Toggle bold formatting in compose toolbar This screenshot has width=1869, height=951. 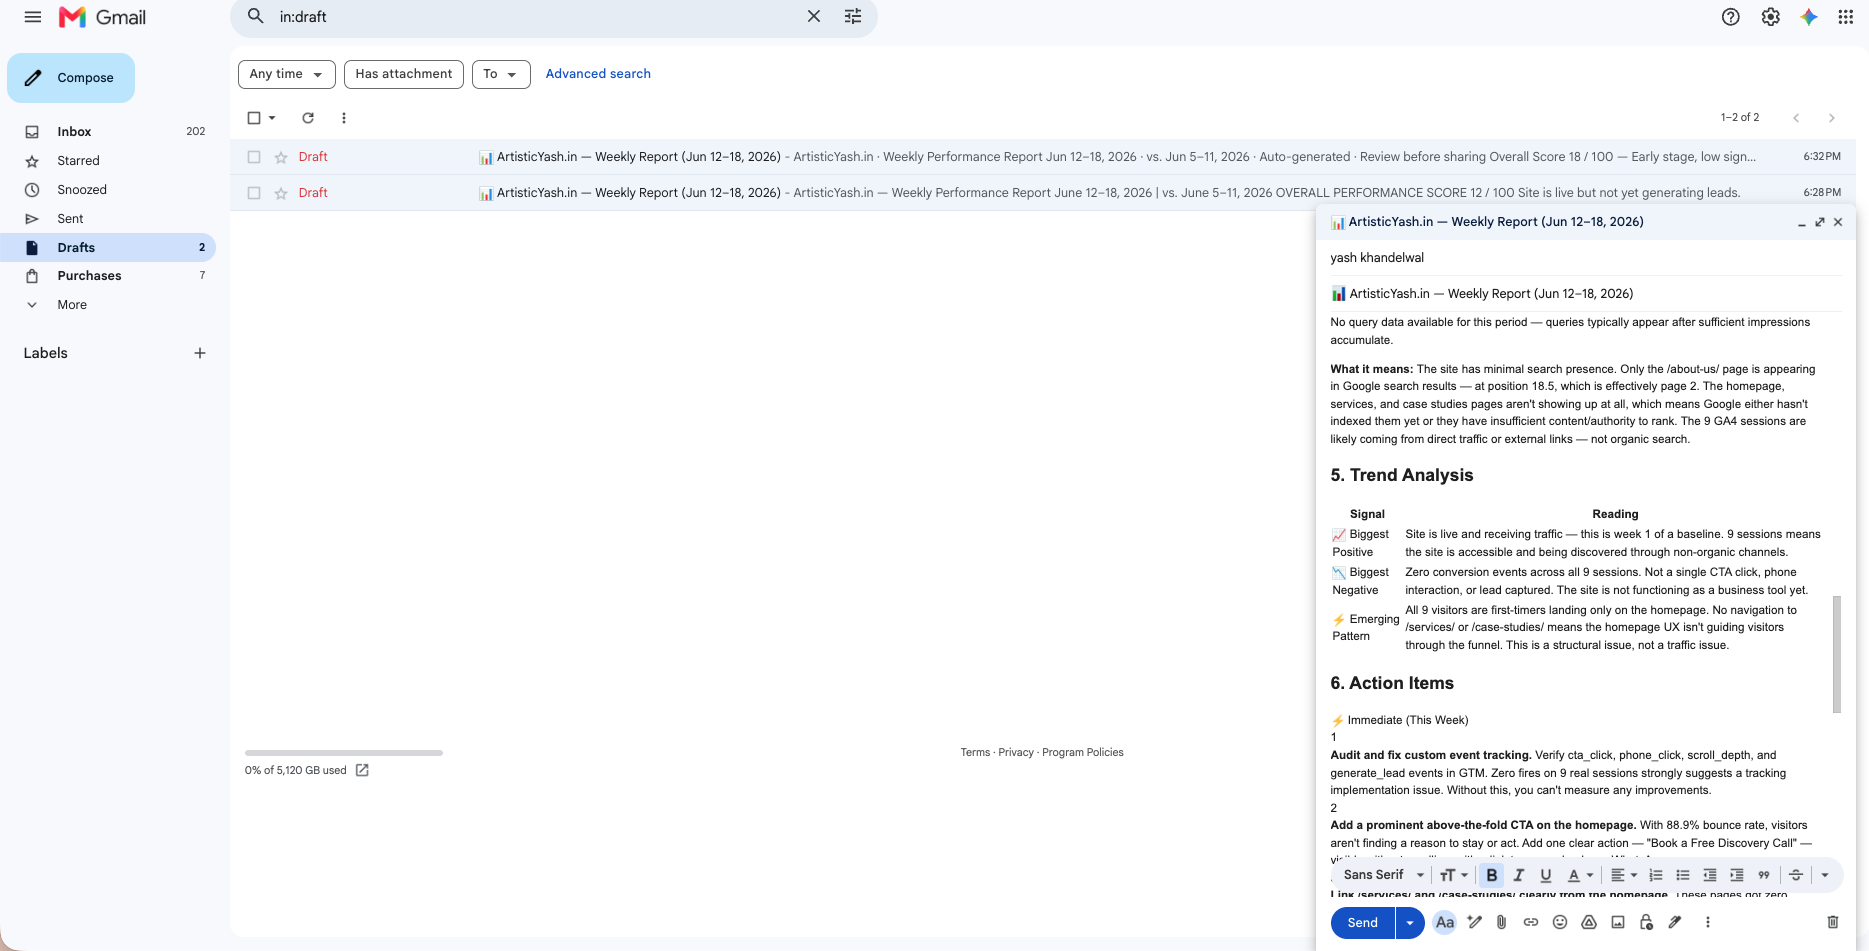1491,875
